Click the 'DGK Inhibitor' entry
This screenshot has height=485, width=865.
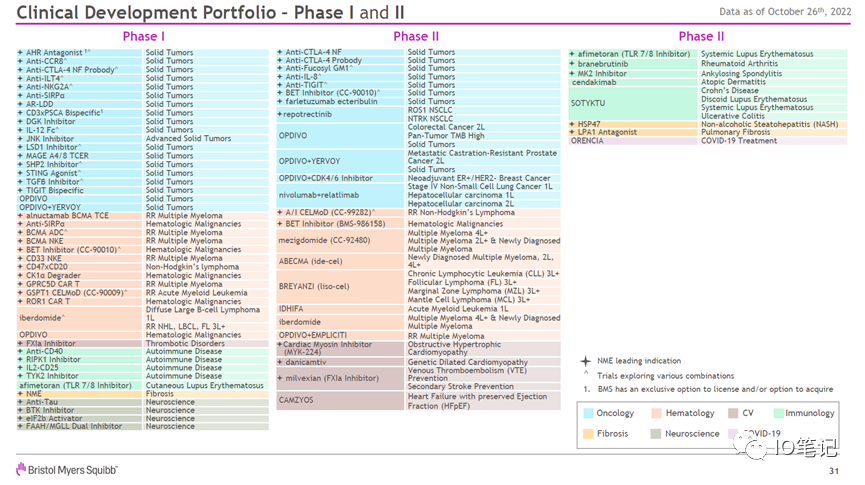coord(51,121)
